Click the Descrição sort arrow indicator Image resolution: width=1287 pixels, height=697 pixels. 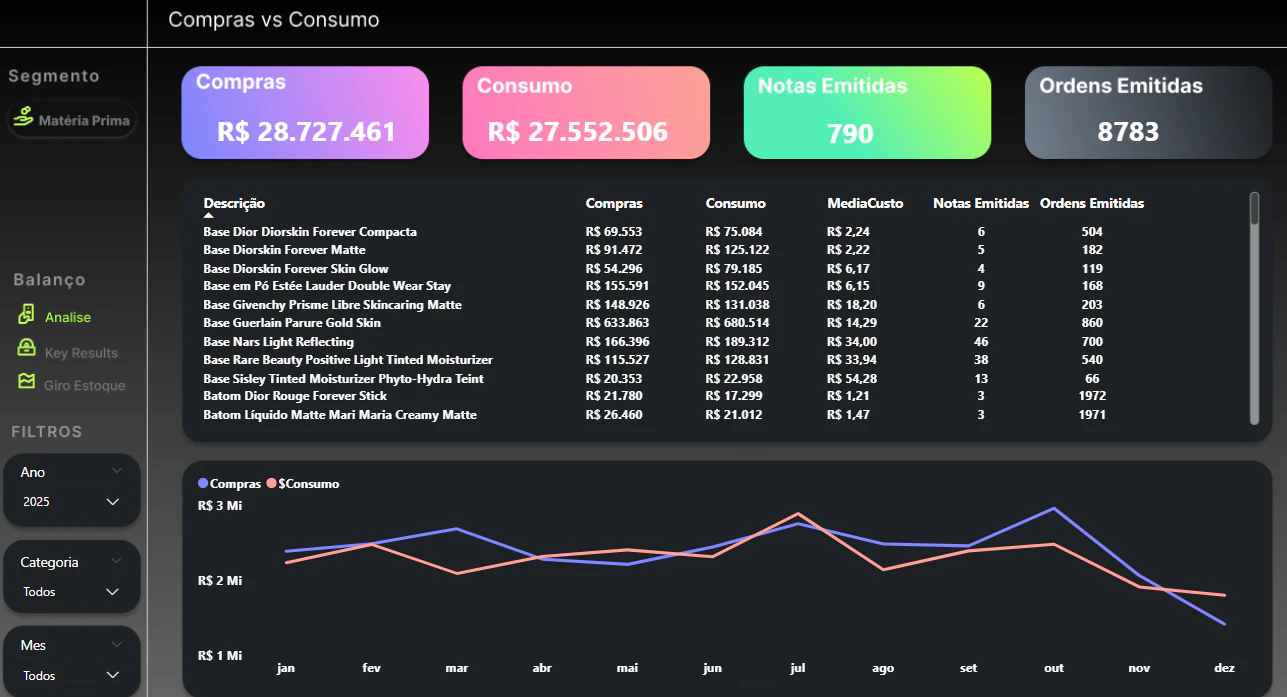[209, 215]
